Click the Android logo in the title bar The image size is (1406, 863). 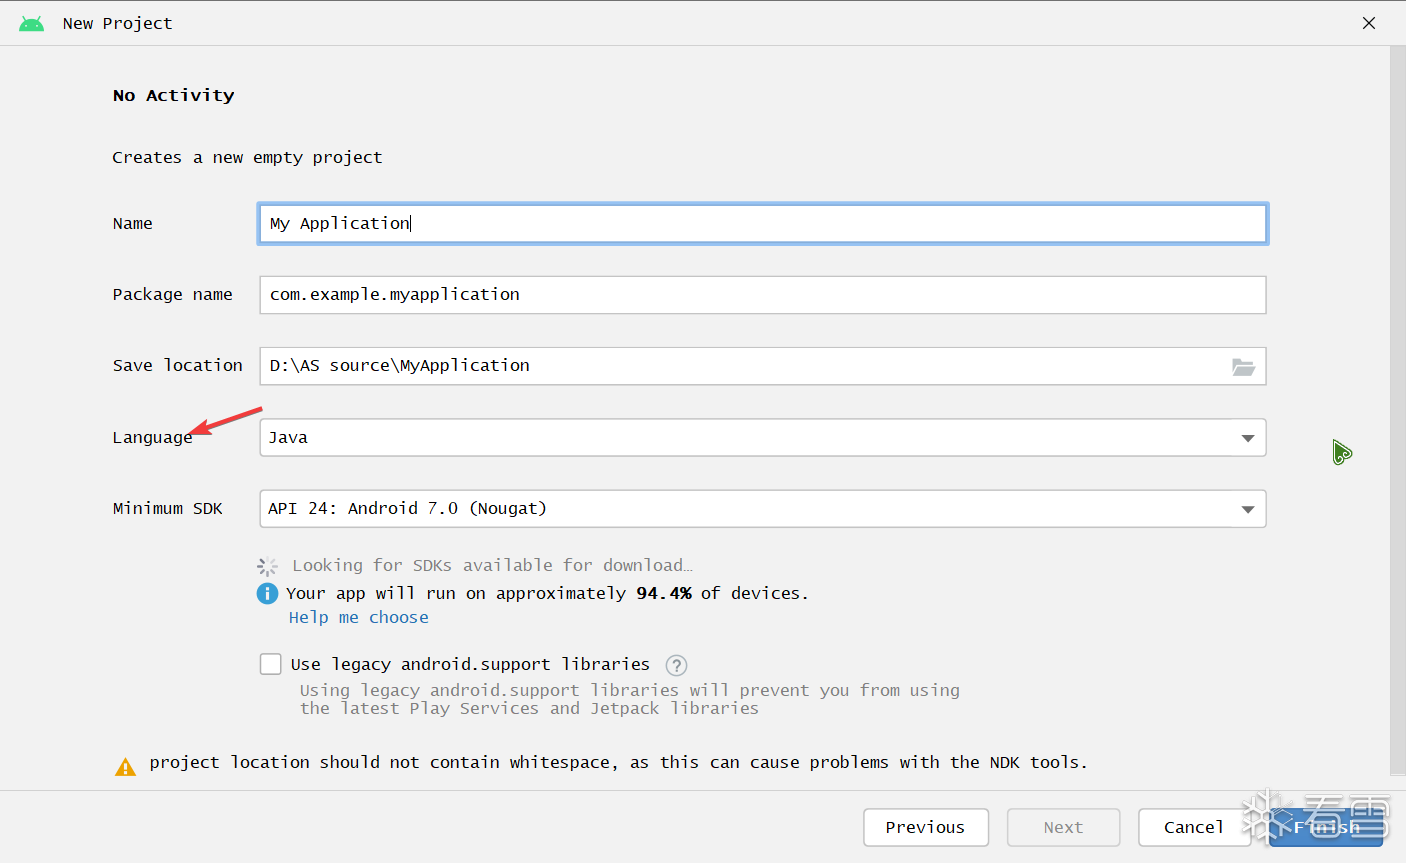point(32,23)
